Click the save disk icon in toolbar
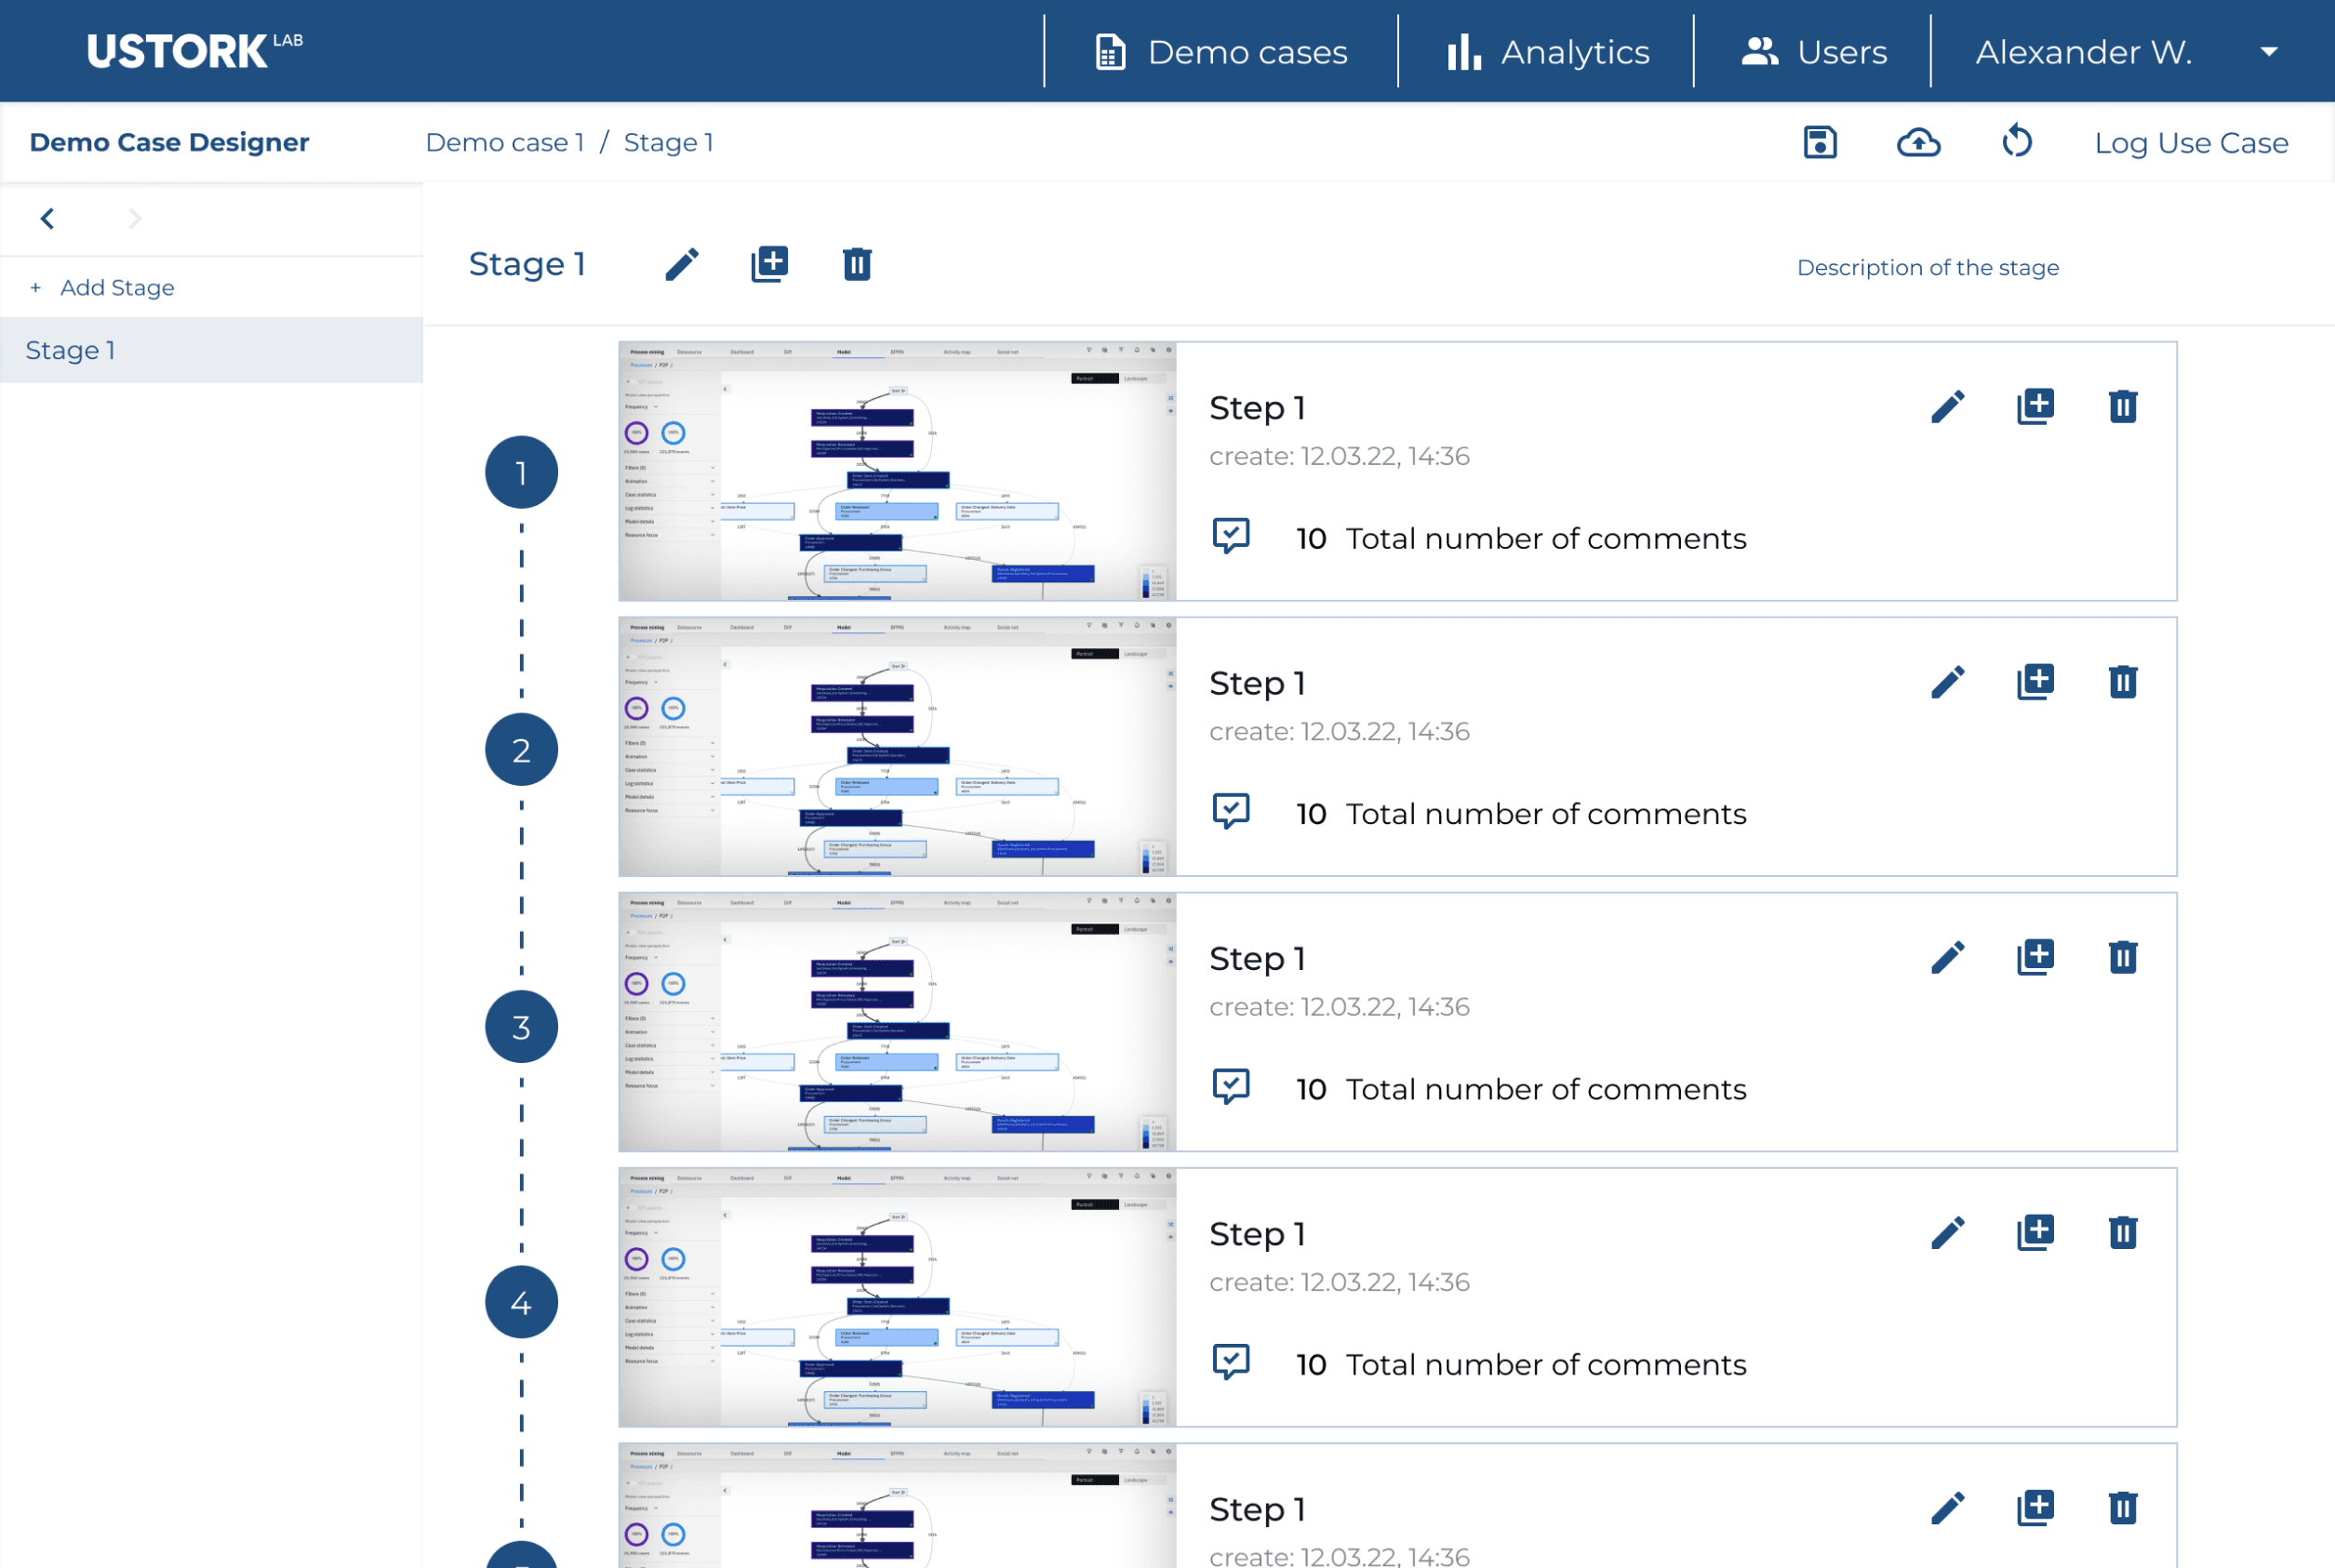This screenshot has width=2335, height=1568. pyautogui.click(x=1819, y=142)
